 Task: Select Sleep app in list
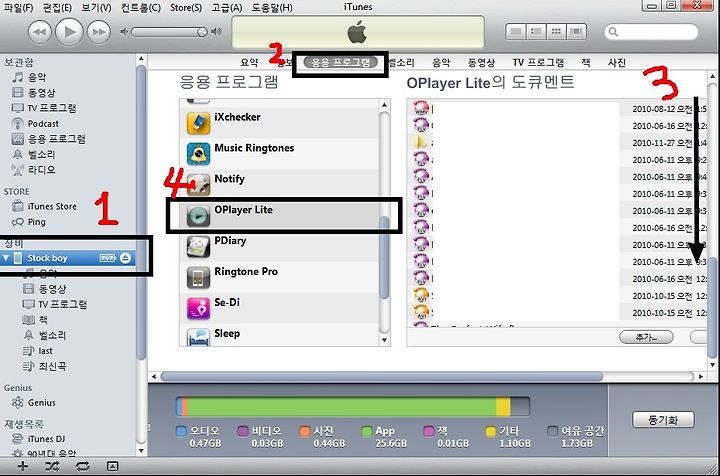click(279, 334)
